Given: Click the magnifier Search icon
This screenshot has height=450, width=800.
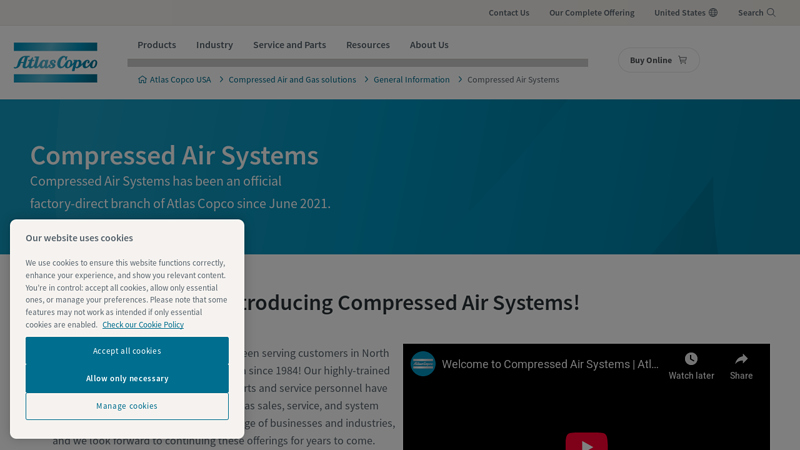Looking at the screenshot, I should point(771,13).
